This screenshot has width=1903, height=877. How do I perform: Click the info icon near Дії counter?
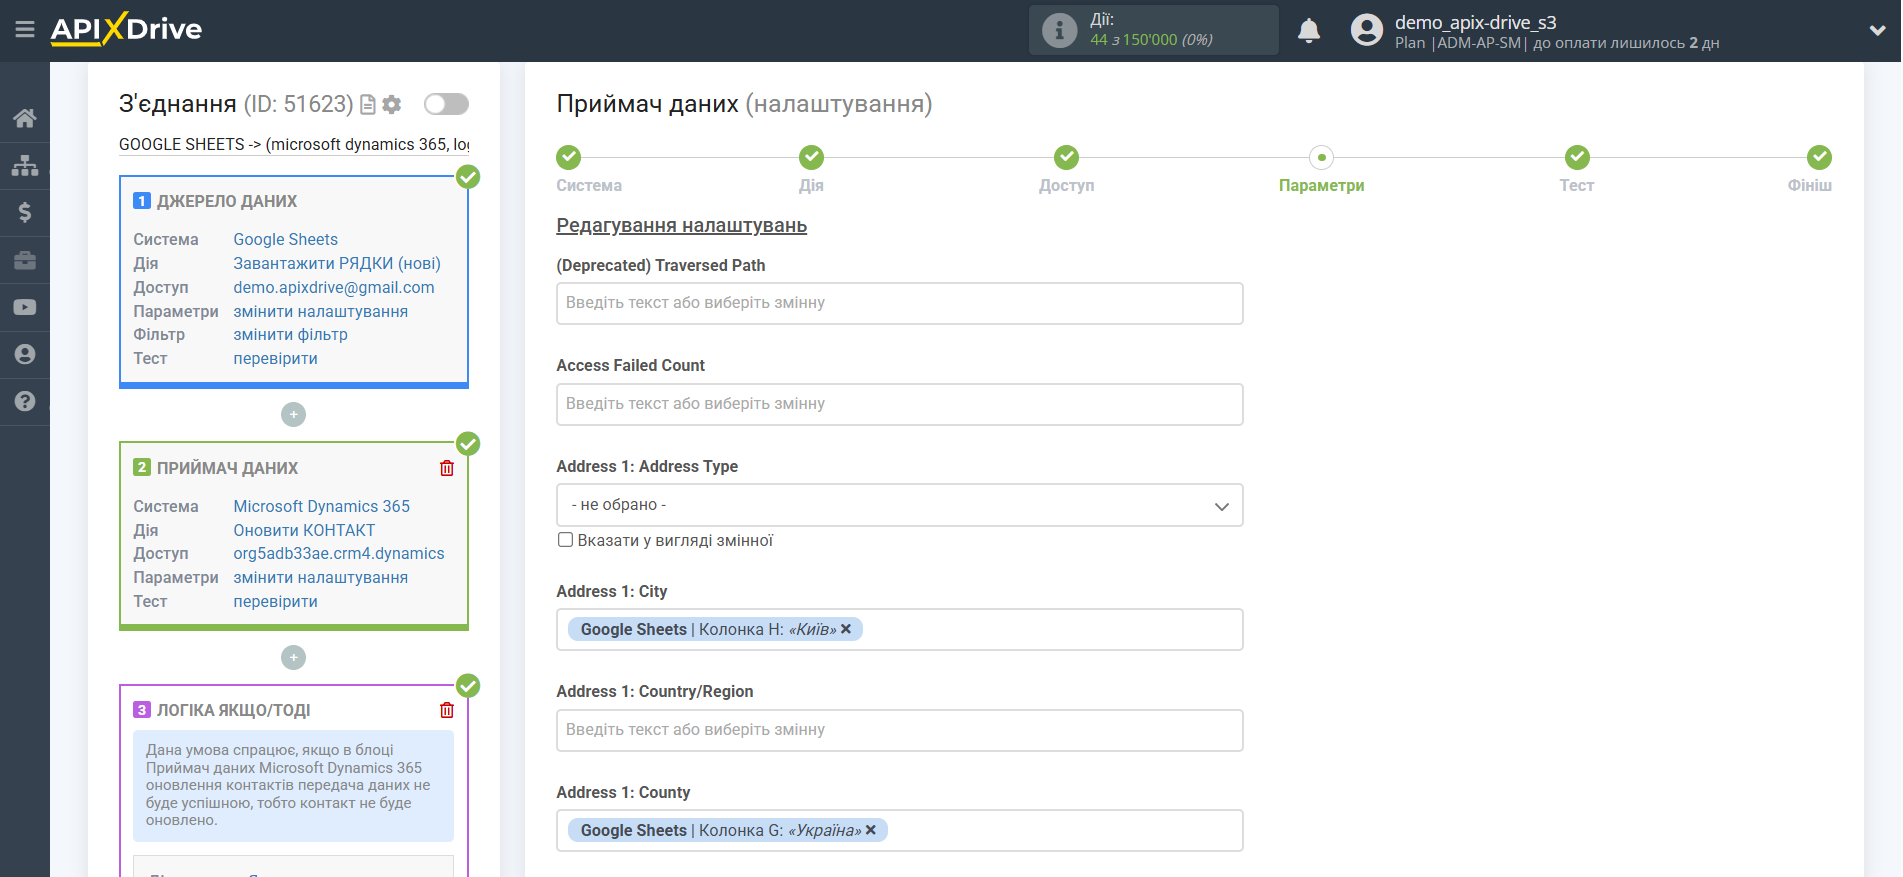coord(1059,30)
